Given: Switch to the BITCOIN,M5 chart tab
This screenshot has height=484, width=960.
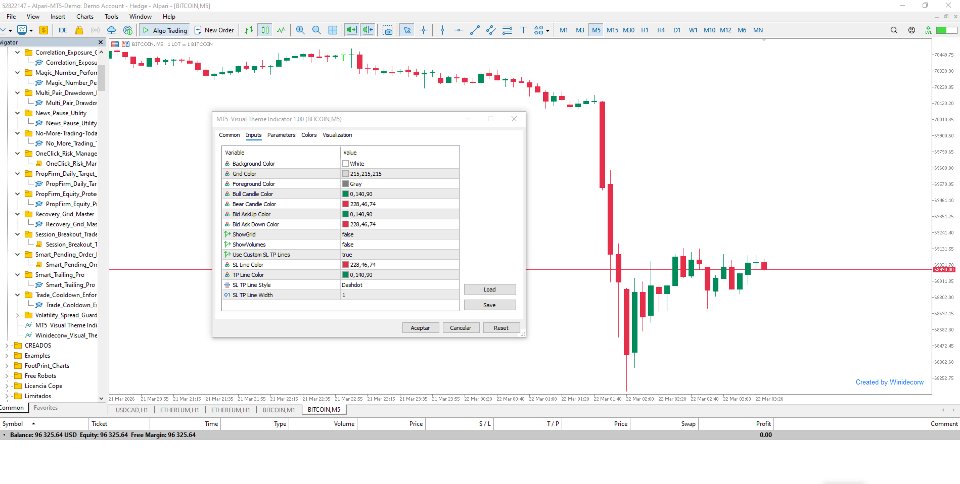Looking at the screenshot, I should pos(324,409).
